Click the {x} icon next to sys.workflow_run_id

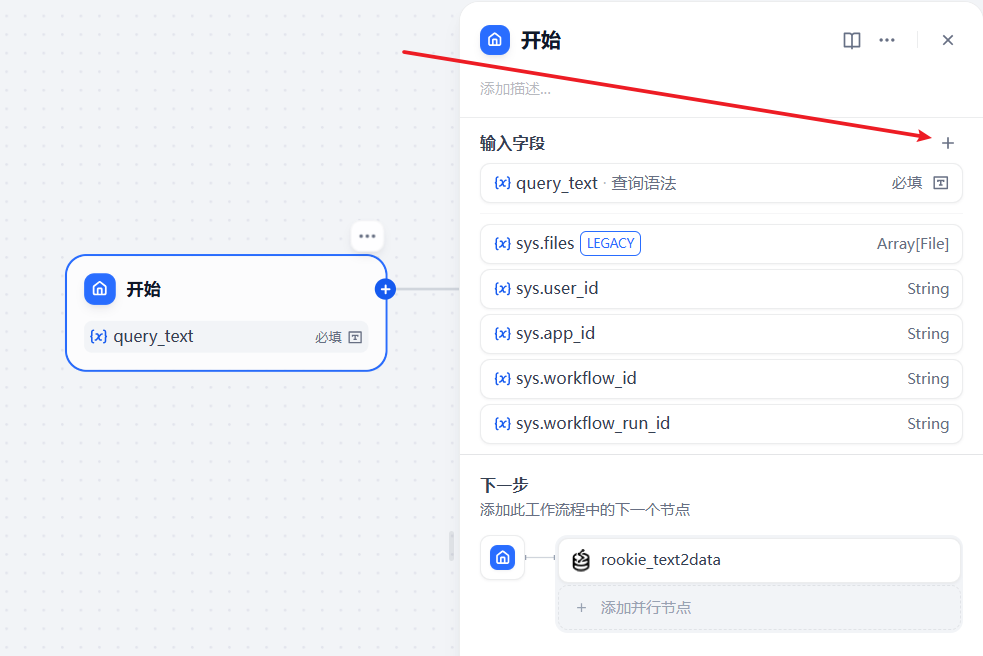(x=503, y=423)
